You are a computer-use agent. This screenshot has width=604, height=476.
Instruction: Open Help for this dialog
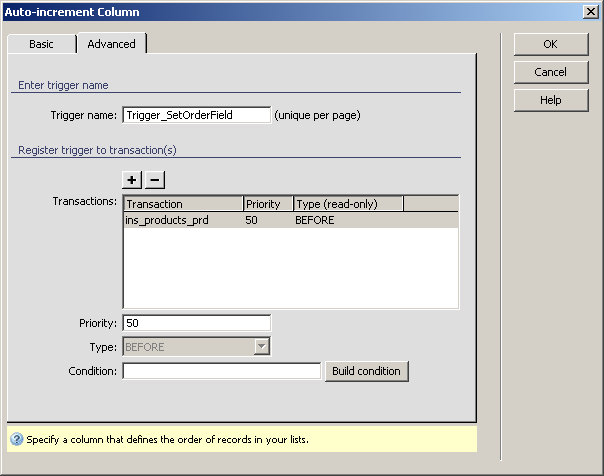click(x=550, y=100)
